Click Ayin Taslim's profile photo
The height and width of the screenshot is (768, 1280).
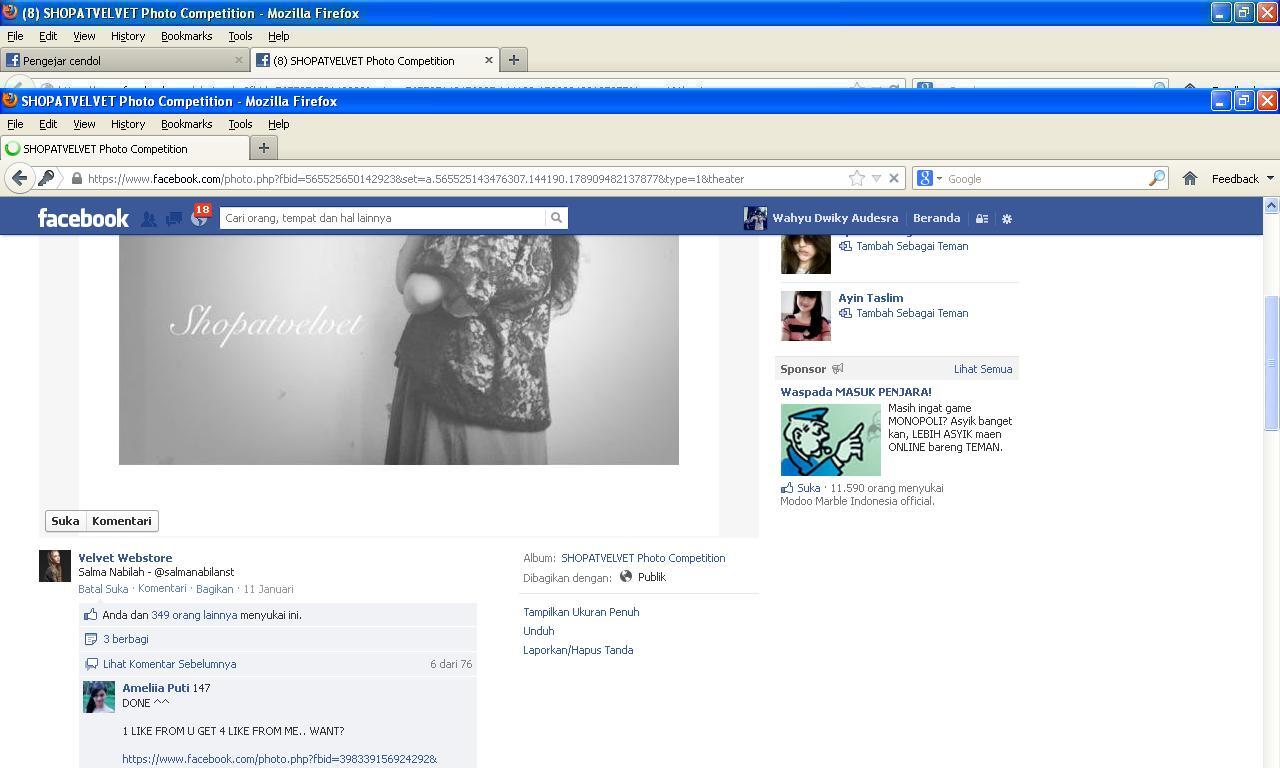tap(806, 316)
